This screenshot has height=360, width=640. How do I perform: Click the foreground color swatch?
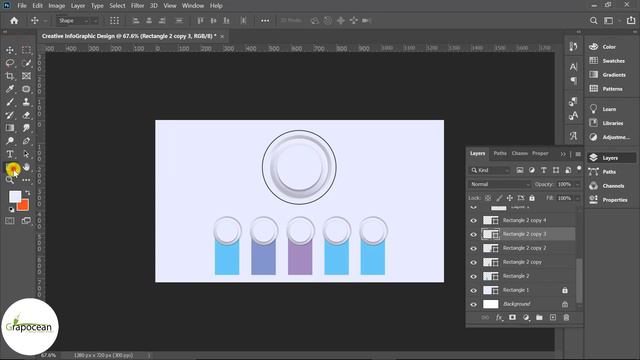pyautogui.click(x=15, y=196)
